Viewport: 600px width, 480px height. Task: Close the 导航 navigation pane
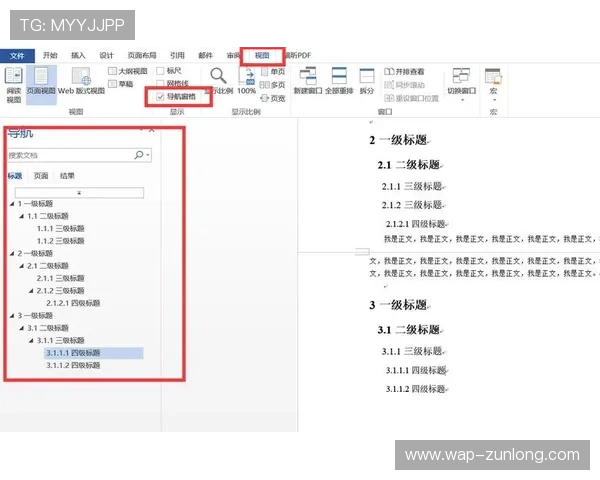click(152, 130)
